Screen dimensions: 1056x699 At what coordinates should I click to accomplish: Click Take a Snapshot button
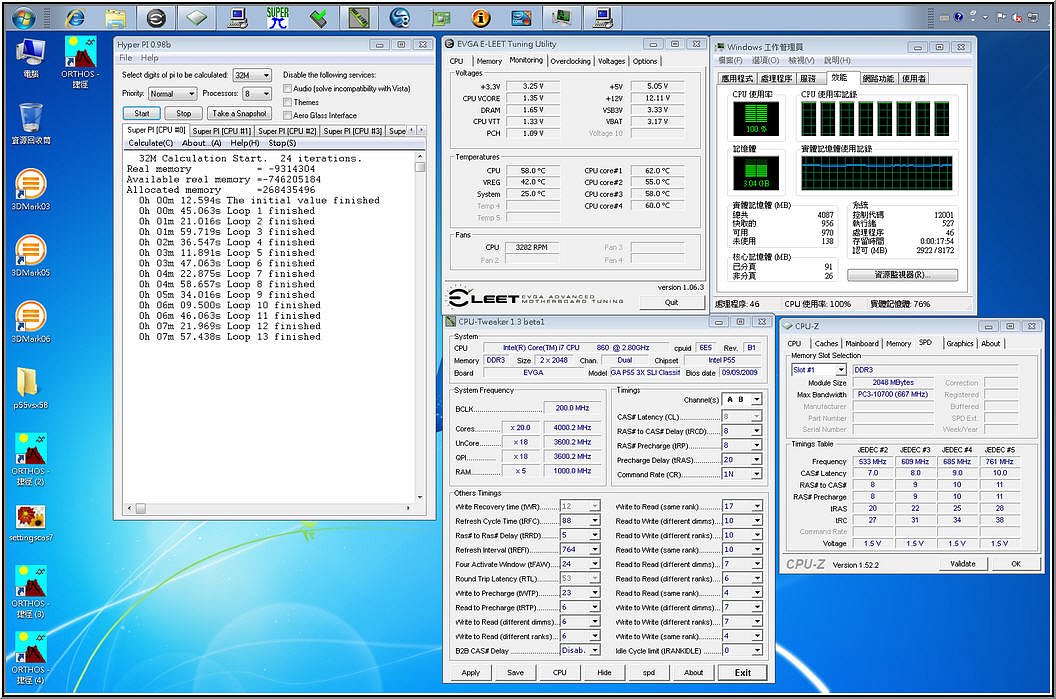pyautogui.click(x=239, y=113)
